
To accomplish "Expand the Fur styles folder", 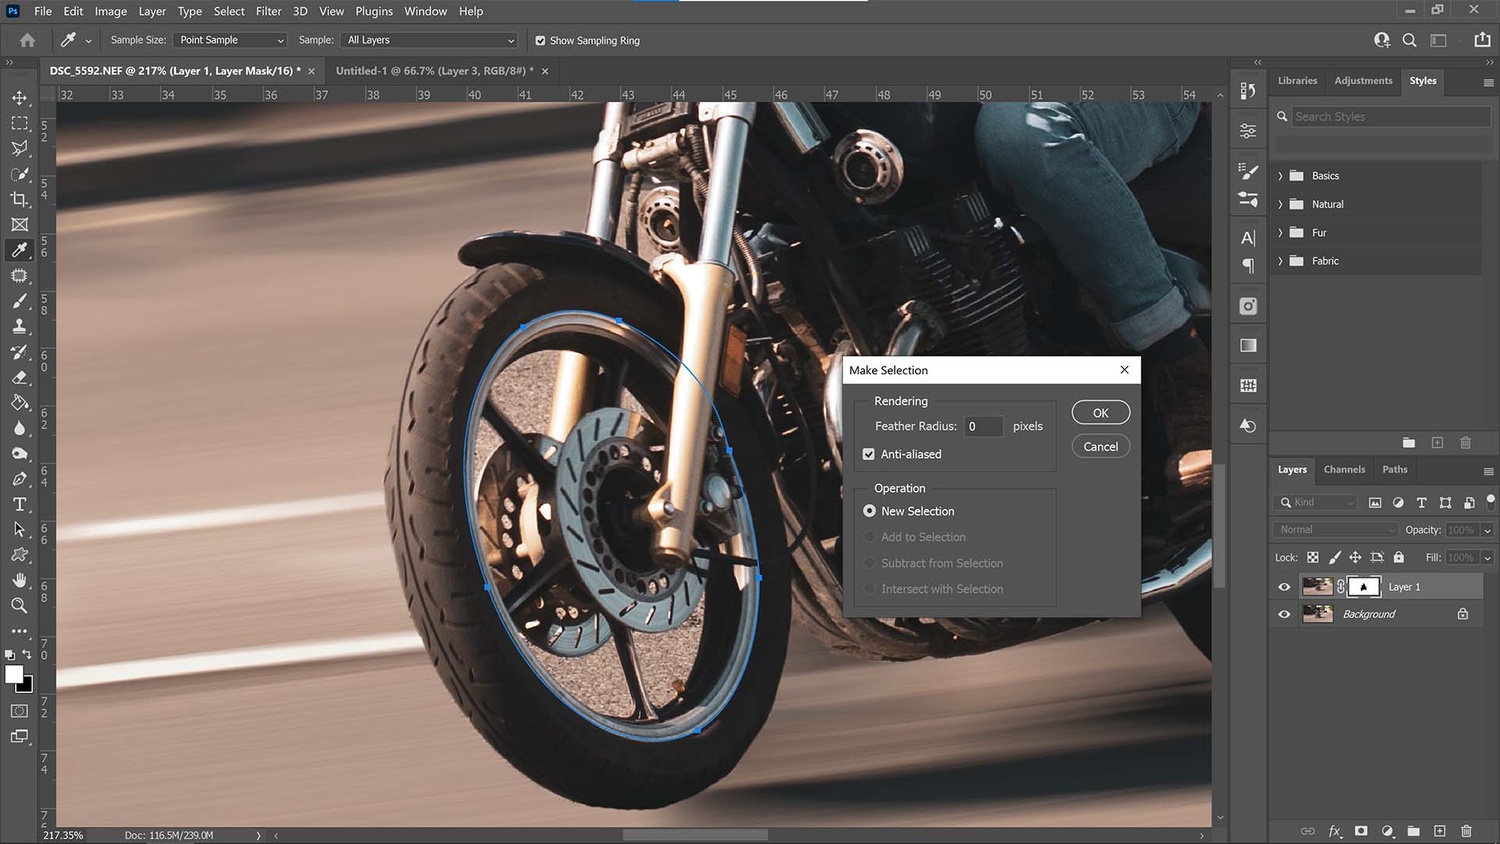I will click(1280, 233).
